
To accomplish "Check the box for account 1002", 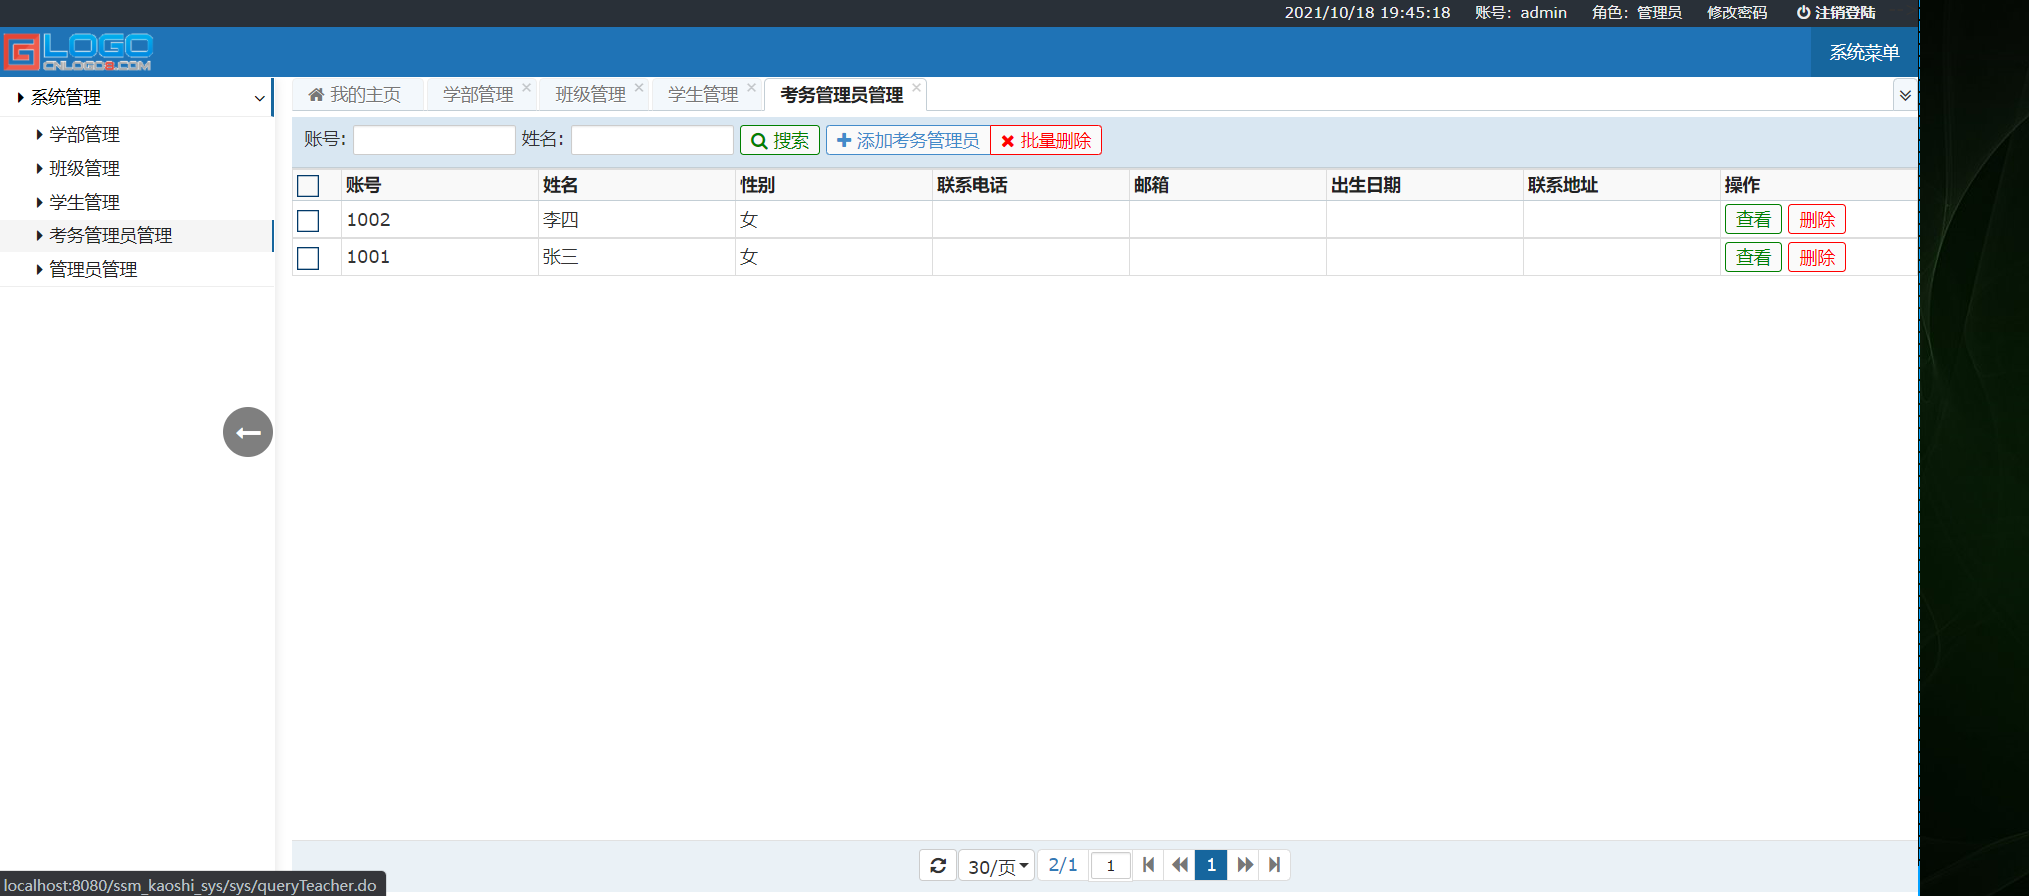I will [x=308, y=220].
